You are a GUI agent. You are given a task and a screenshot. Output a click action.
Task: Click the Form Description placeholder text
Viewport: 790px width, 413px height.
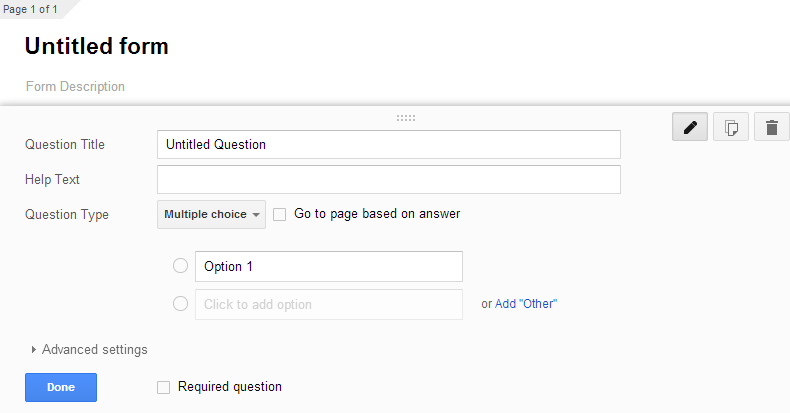pyautogui.click(x=76, y=86)
